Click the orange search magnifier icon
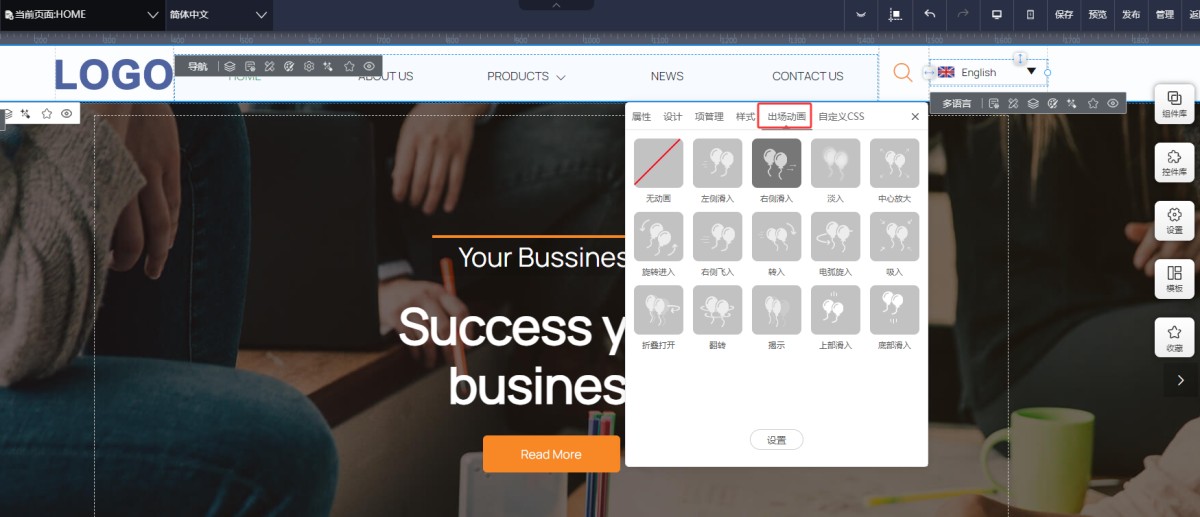This screenshot has height=517, width=1200. click(x=902, y=72)
